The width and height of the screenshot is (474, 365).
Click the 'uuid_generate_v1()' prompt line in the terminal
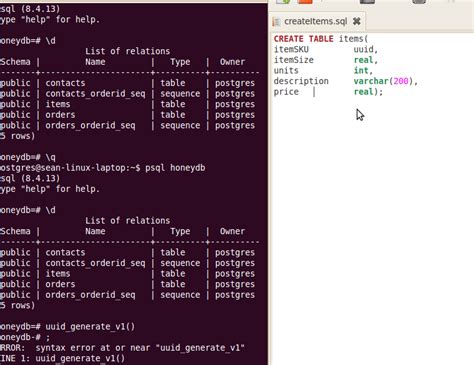coord(67,326)
